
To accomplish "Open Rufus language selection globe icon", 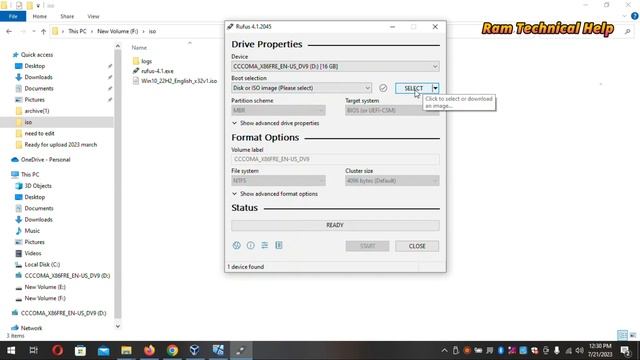I will 236,245.
